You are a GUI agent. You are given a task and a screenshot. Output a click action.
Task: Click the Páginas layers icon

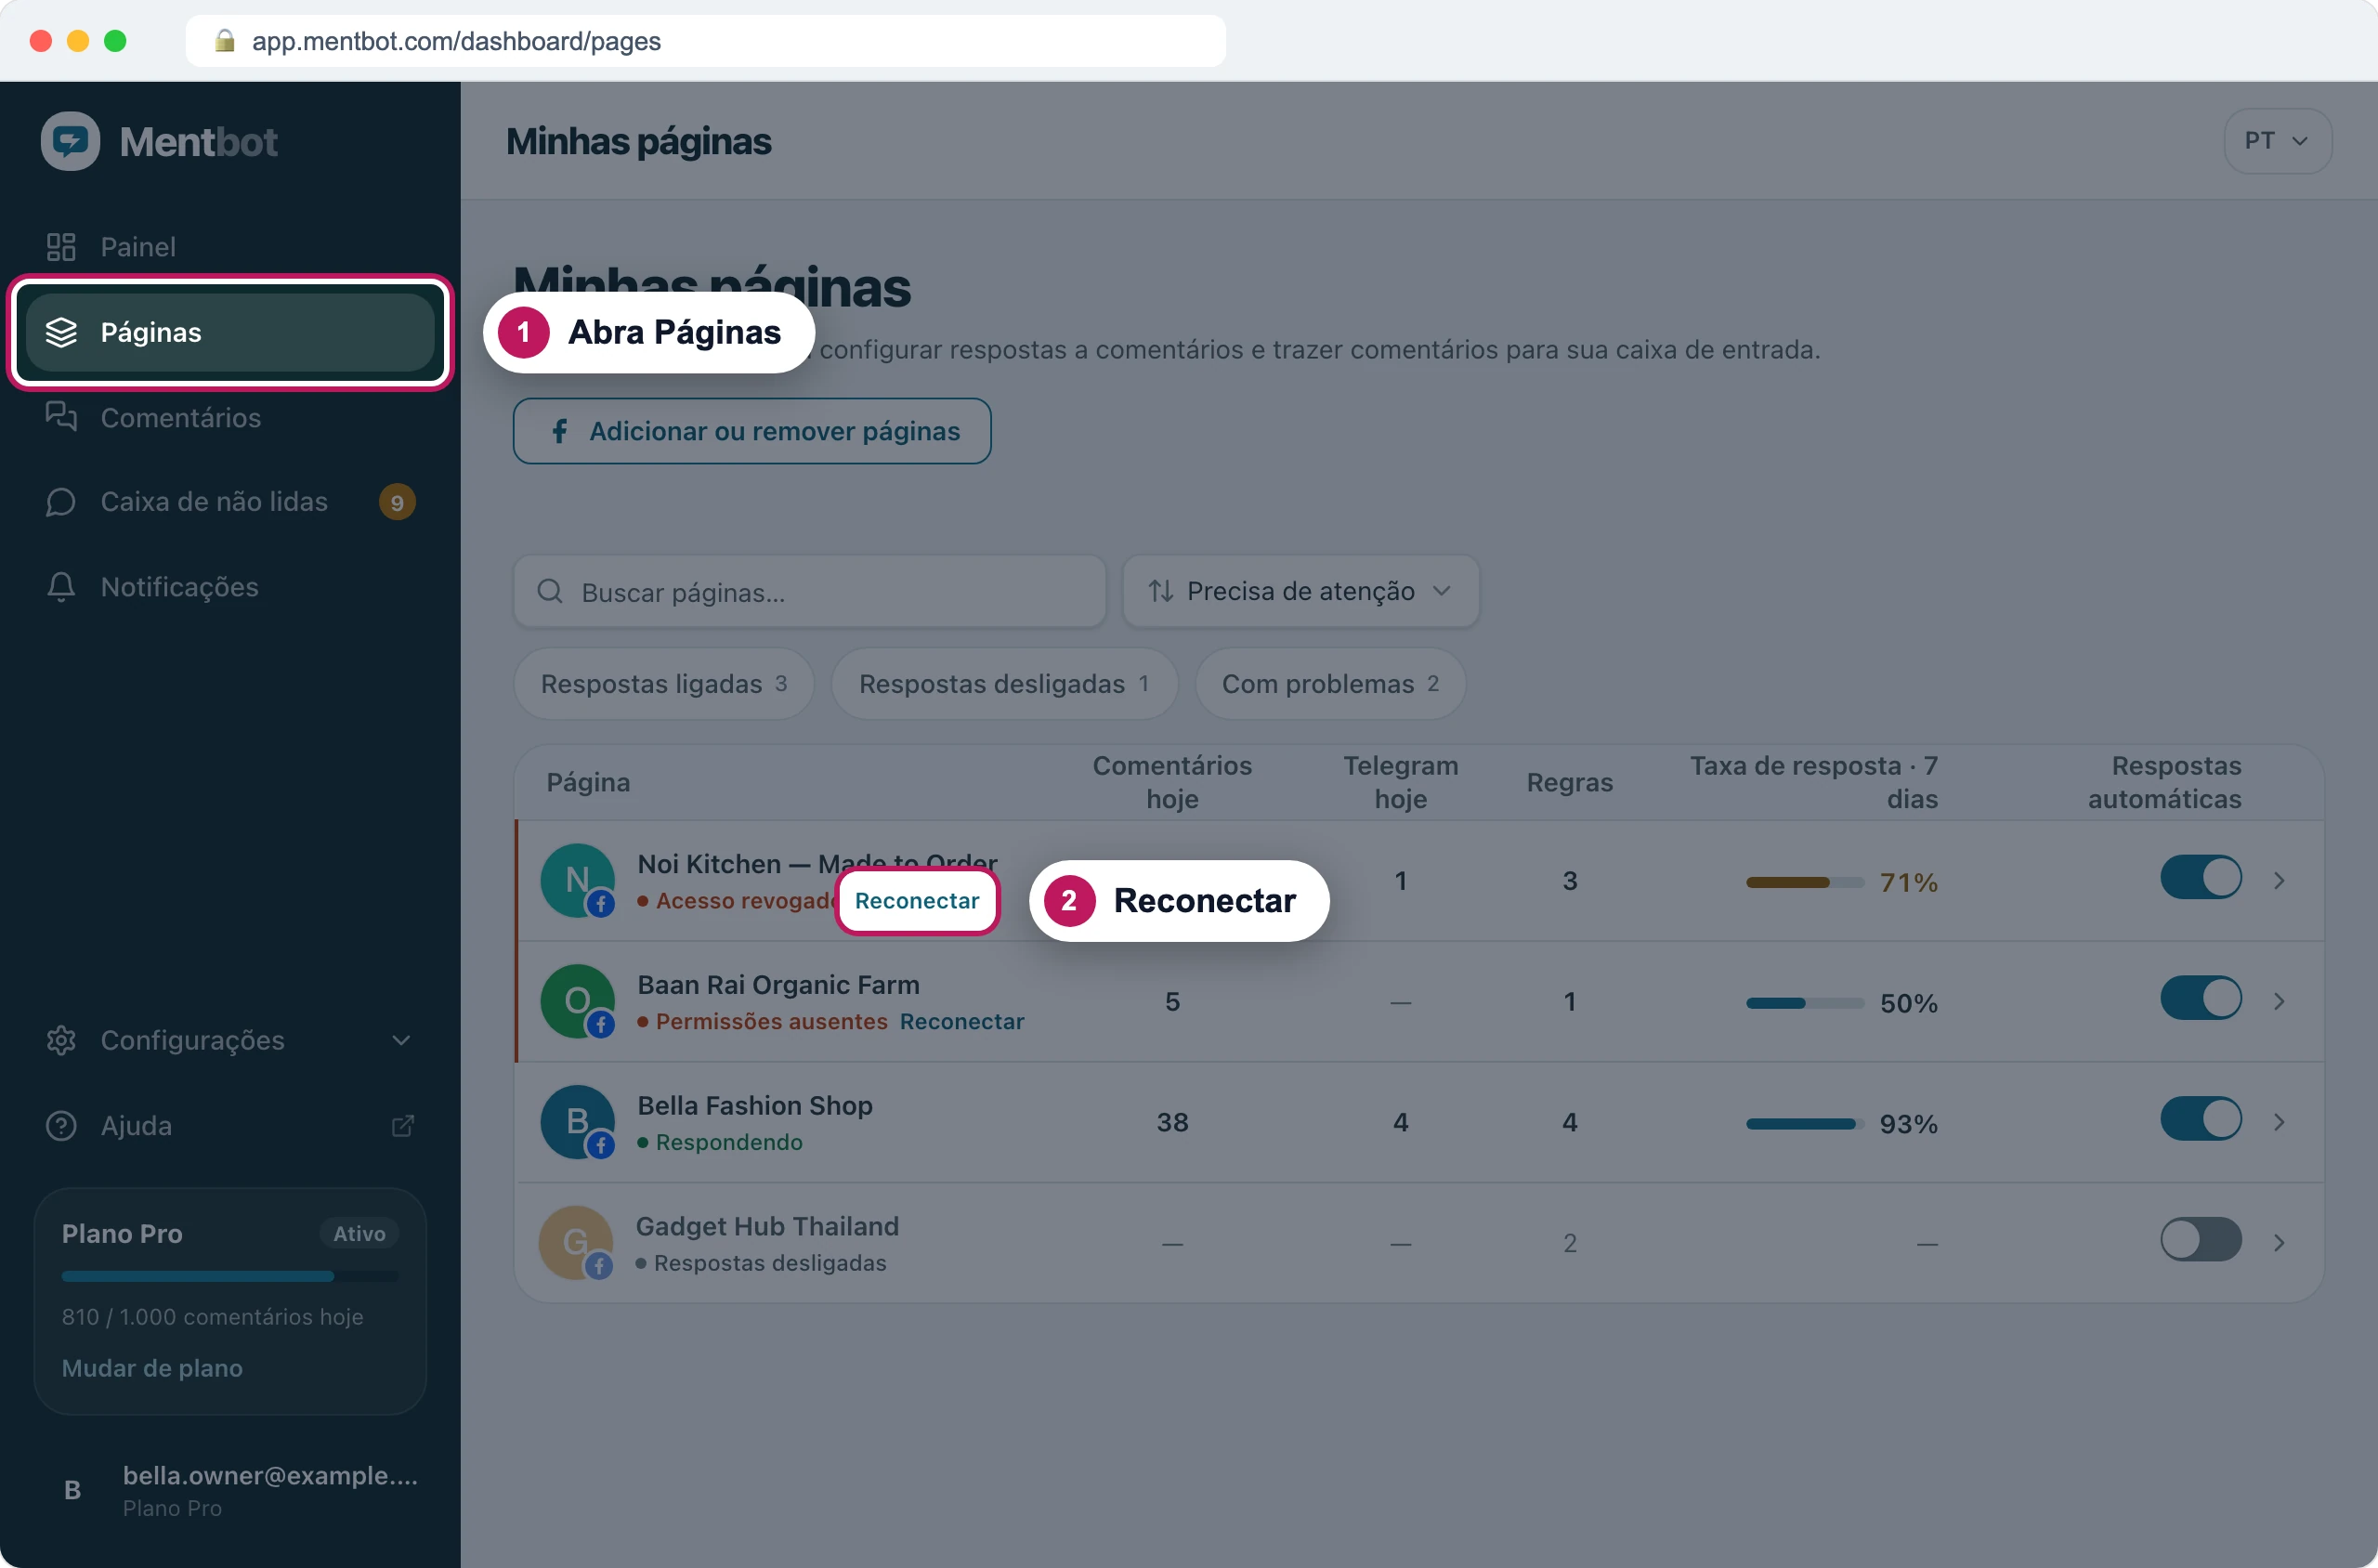[61, 332]
